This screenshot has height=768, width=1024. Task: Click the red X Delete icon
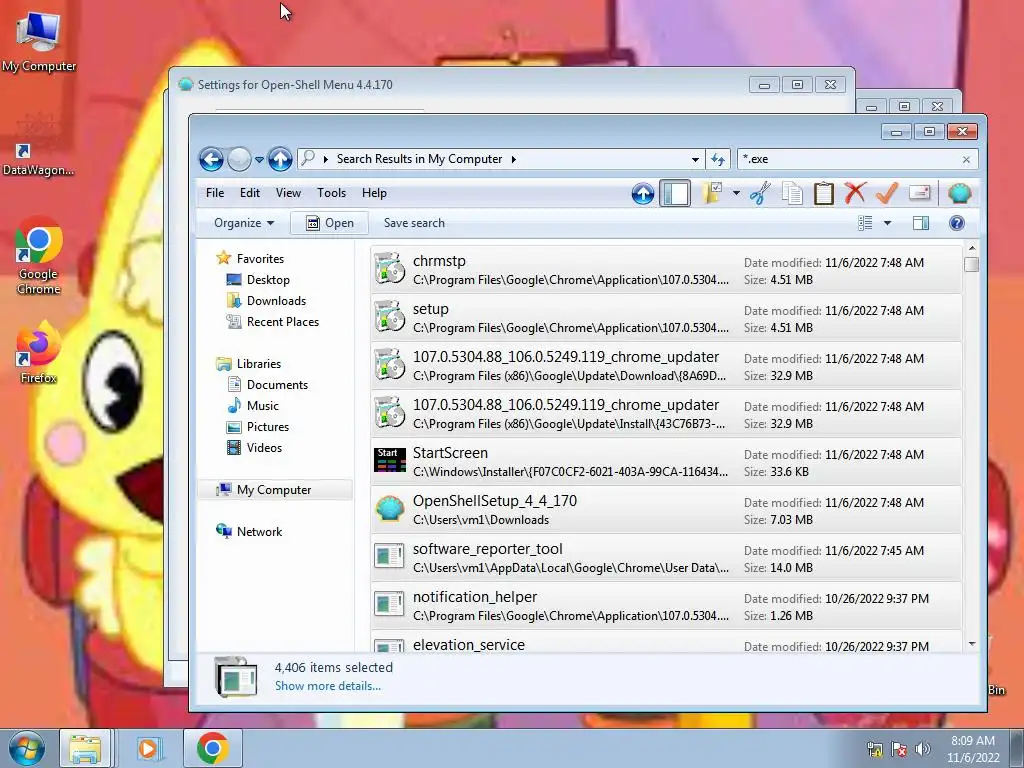point(855,193)
